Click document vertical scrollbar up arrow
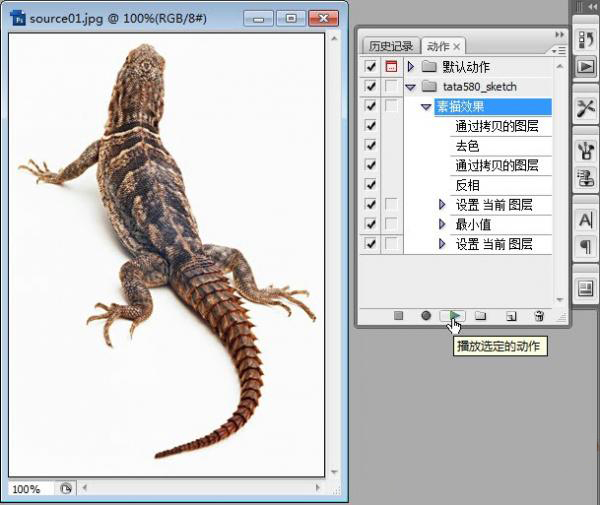 click(x=334, y=39)
